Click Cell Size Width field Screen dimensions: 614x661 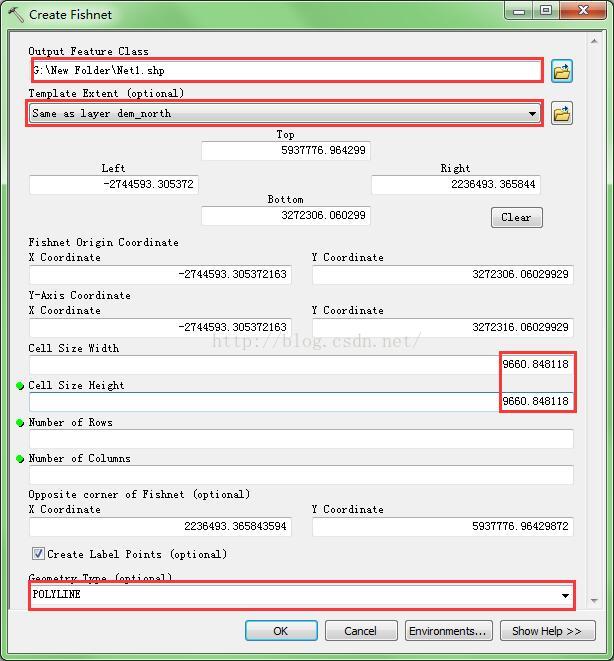[301, 364]
